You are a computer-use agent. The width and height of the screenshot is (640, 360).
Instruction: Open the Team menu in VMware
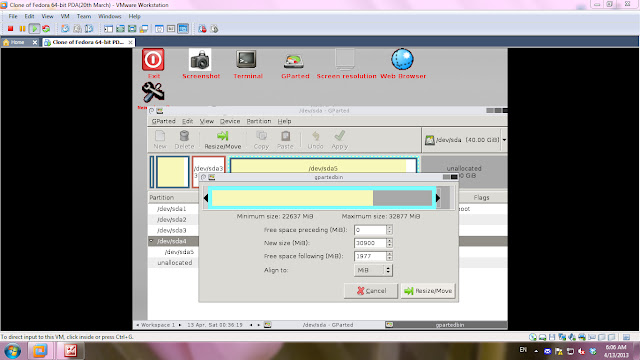point(84,16)
